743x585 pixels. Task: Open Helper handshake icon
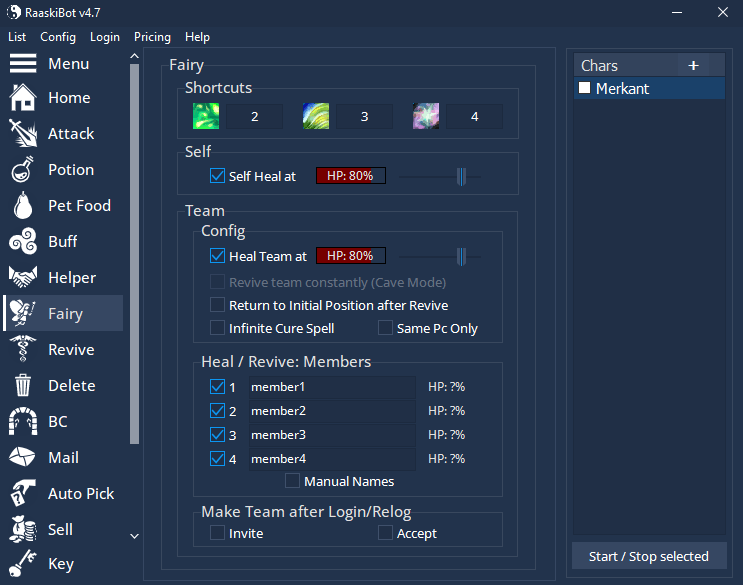click(x=23, y=278)
